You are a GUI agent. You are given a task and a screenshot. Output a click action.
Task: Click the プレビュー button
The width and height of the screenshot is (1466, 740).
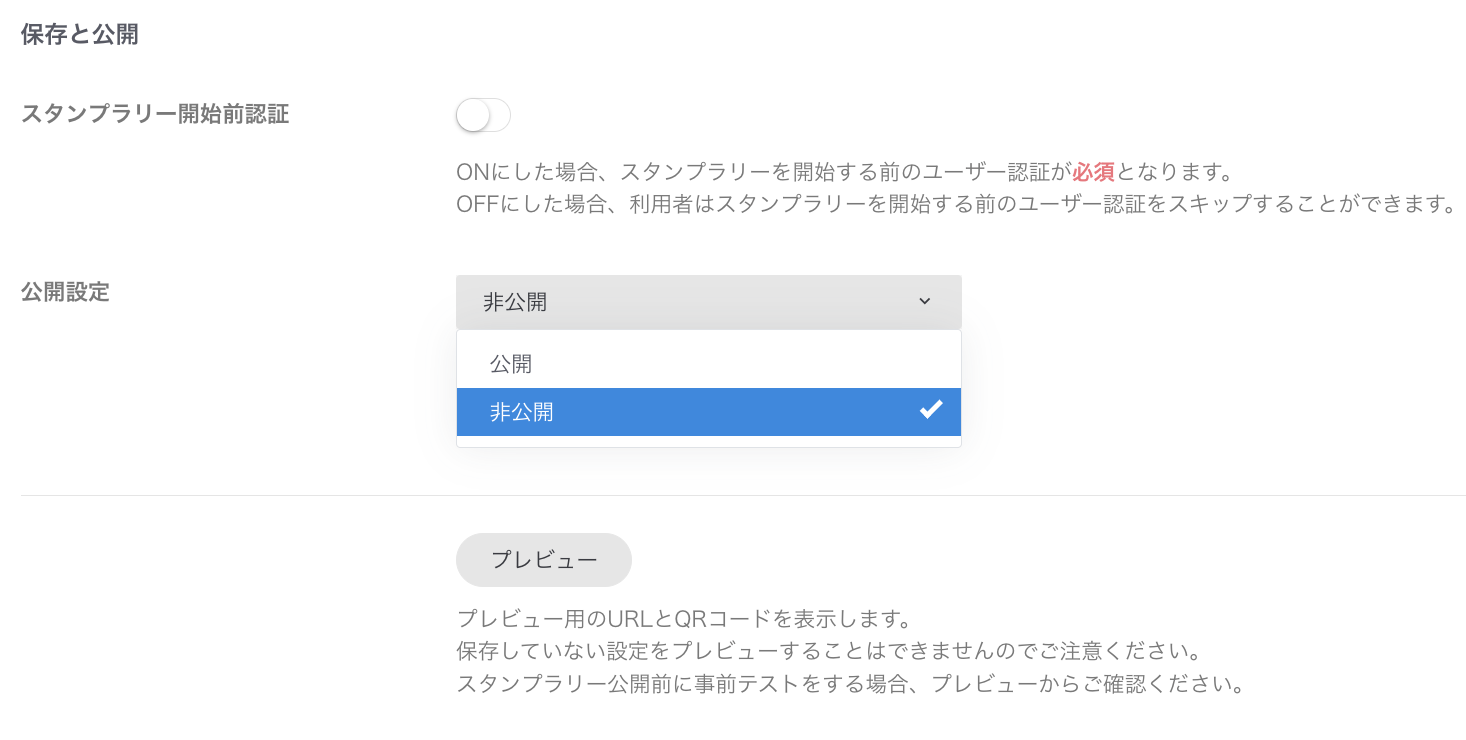click(544, 560)
